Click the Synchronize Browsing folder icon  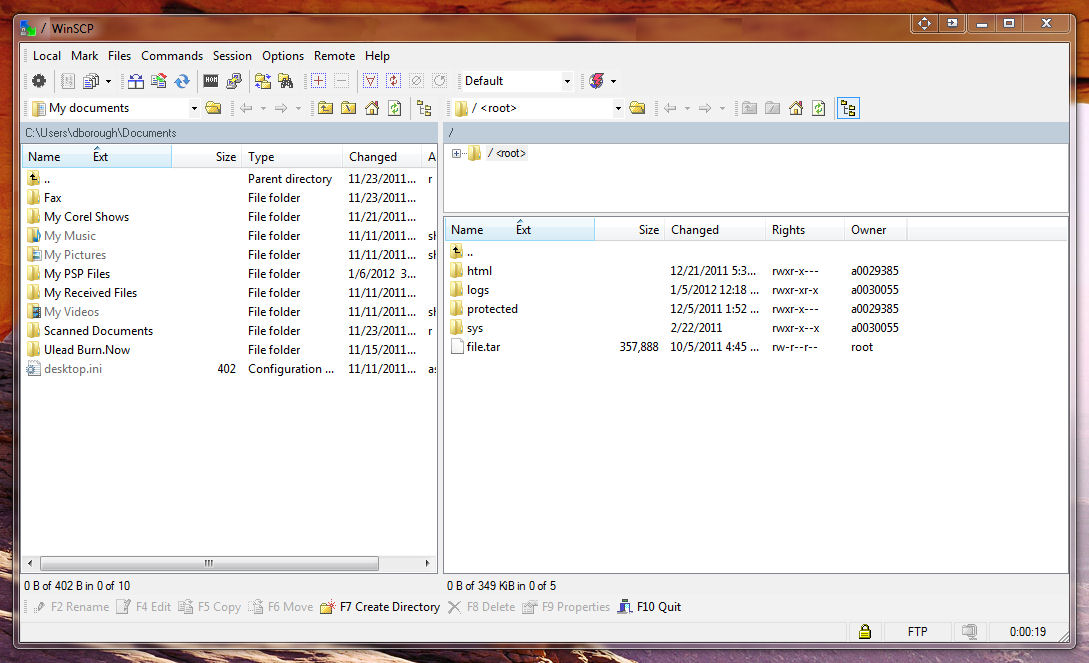(263, 81)
